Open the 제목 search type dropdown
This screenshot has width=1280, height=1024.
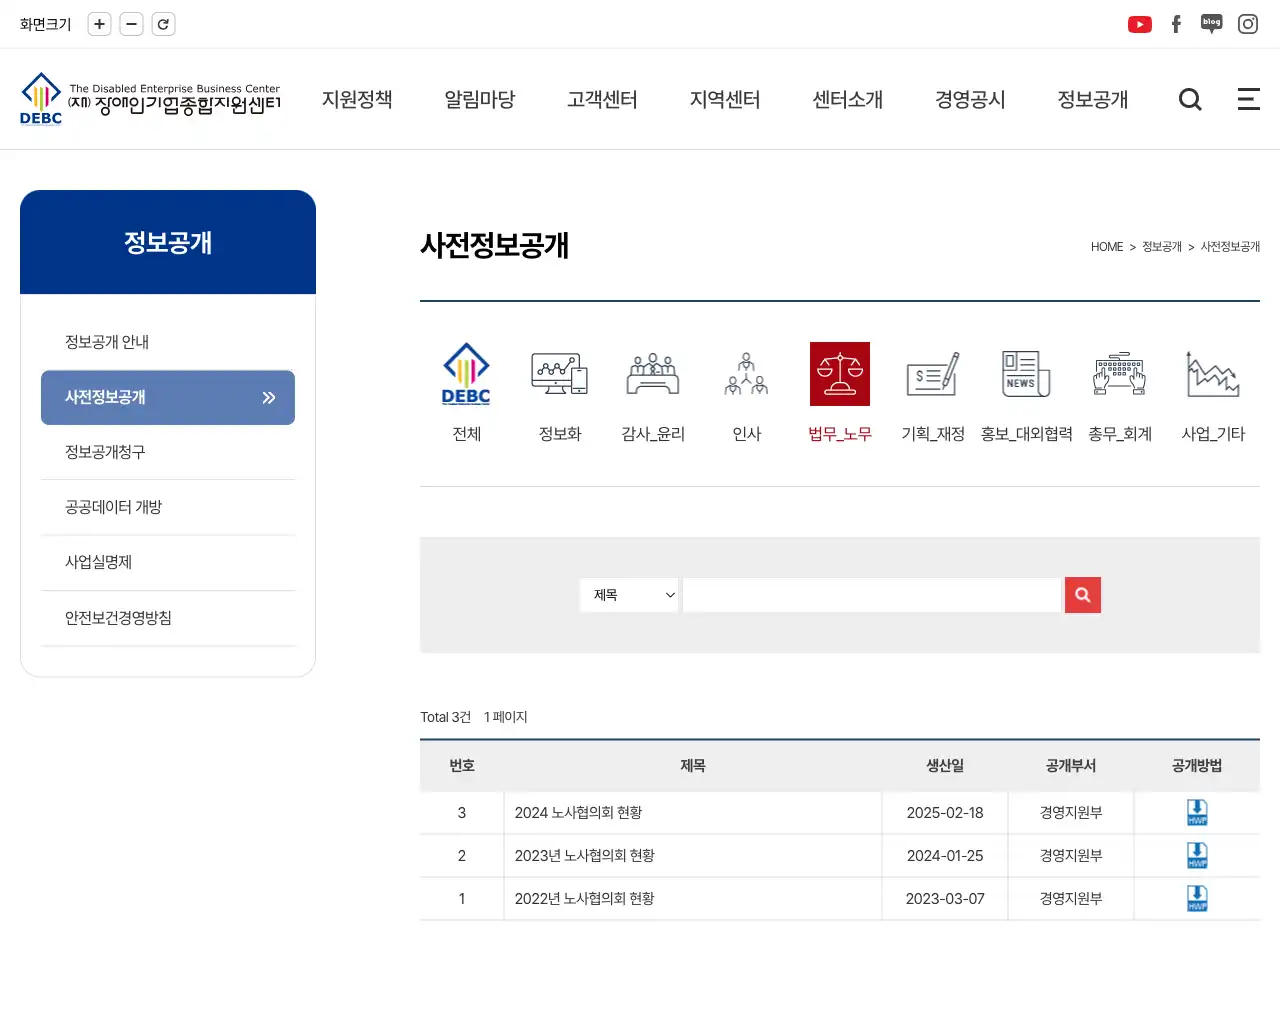click(x=629, y=595)
